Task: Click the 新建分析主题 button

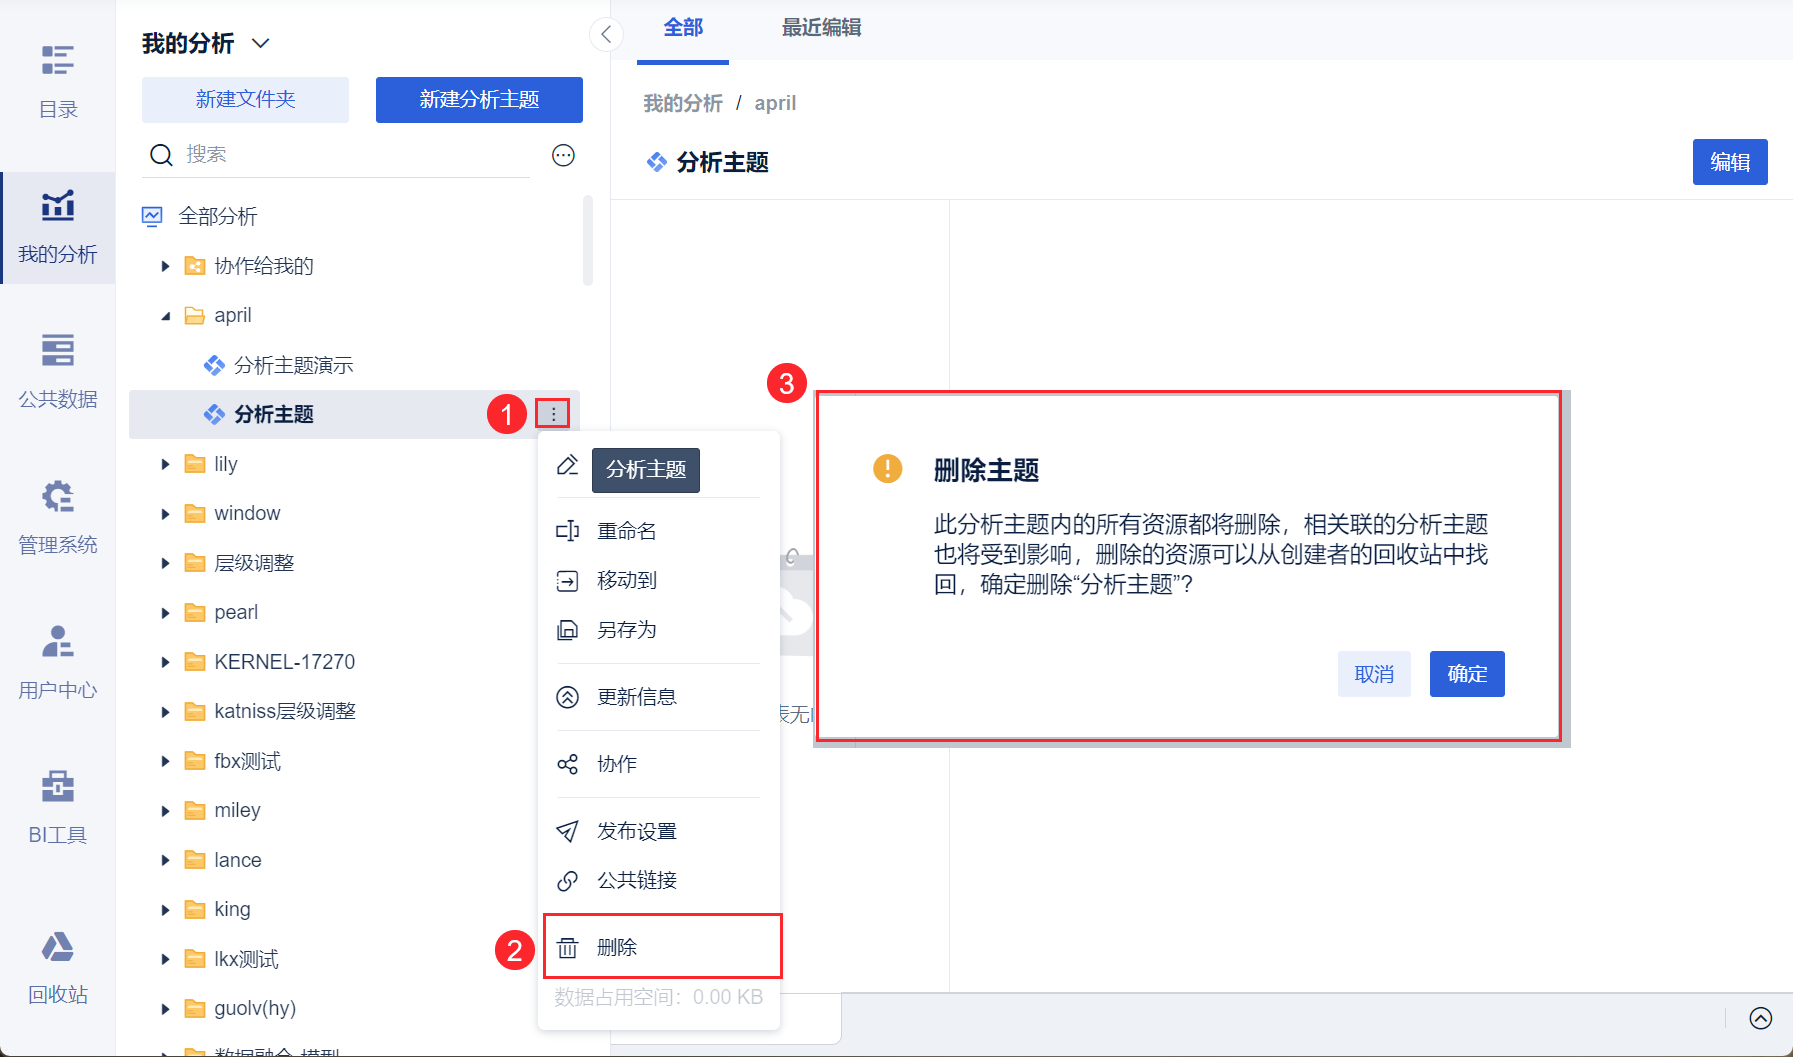Action: pos(479,100)
